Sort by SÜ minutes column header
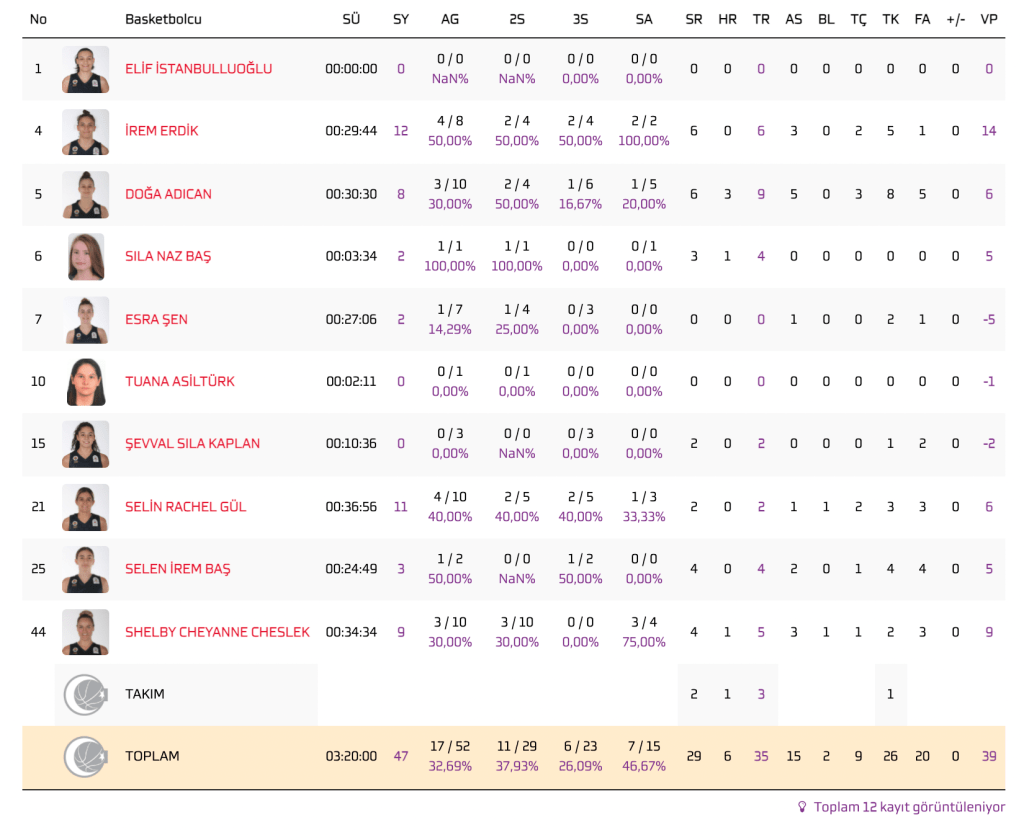Screen dimensions: 1024x840 [x=351, y=19]
